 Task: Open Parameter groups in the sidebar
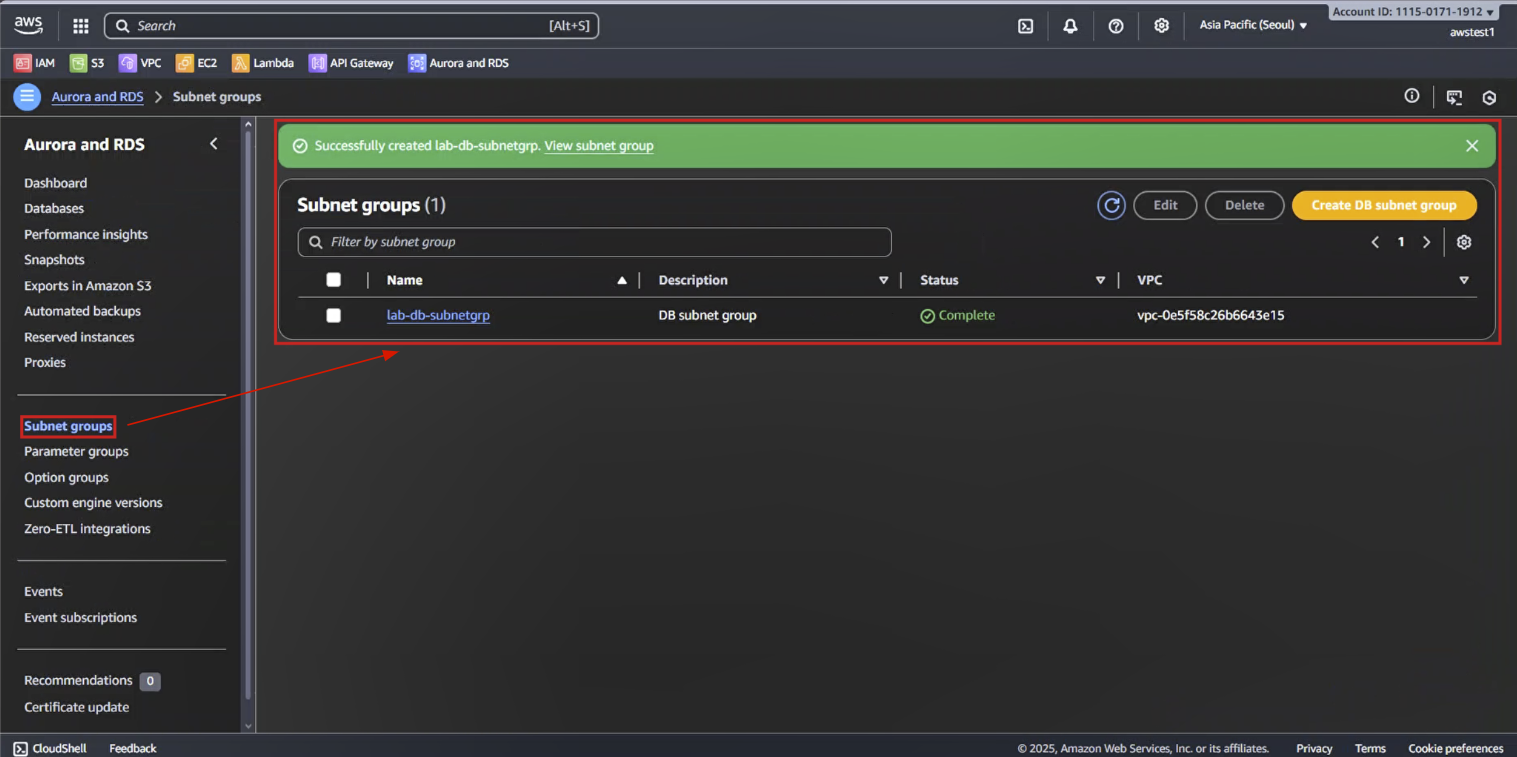(x=76, y=451)
